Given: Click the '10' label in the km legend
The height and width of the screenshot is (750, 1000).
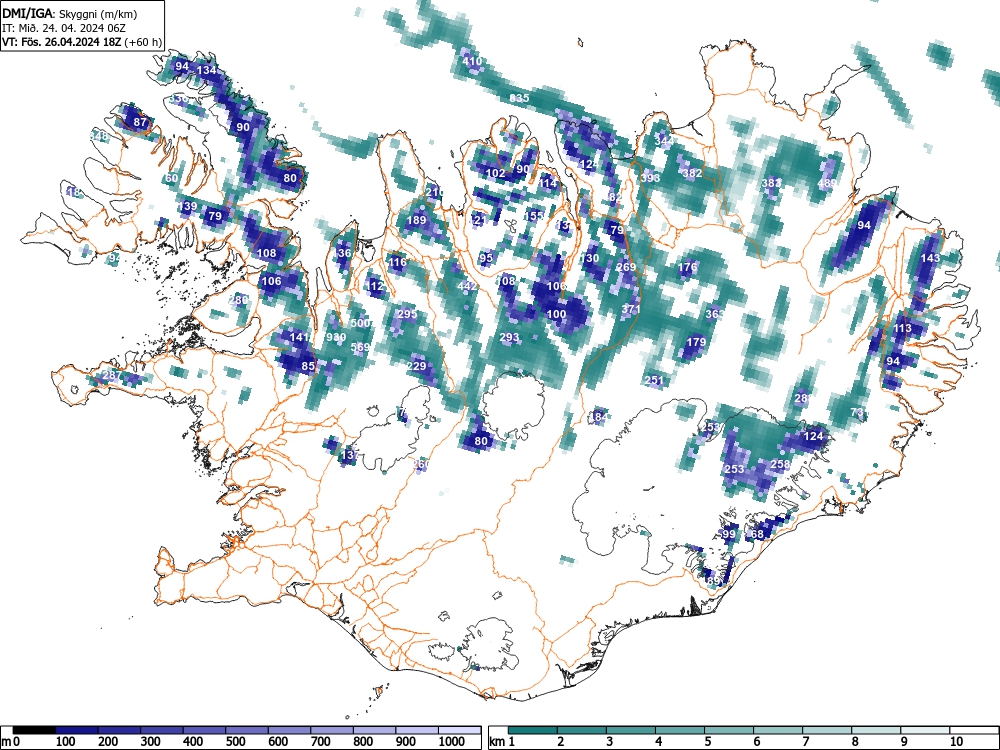Looking at the screenshot, I should pos(955,742).
